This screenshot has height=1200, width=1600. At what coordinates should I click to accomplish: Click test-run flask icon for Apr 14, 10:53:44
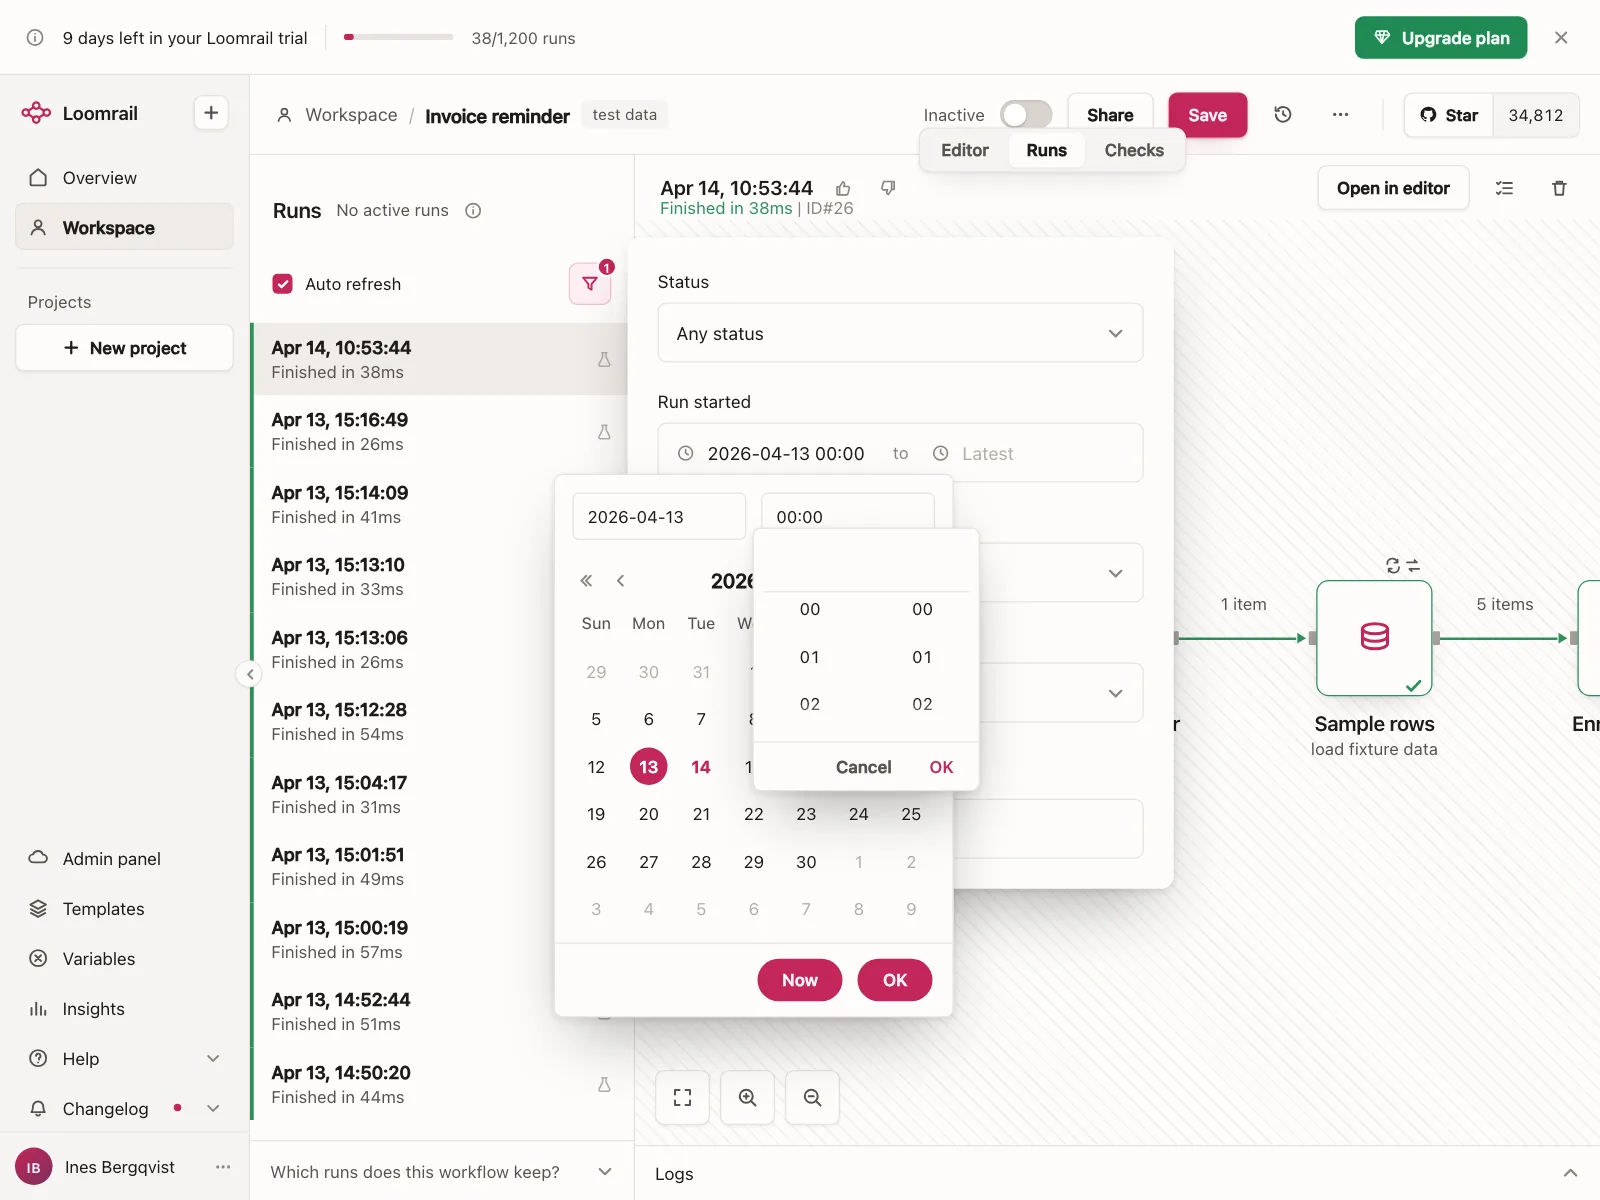point(604,360)
